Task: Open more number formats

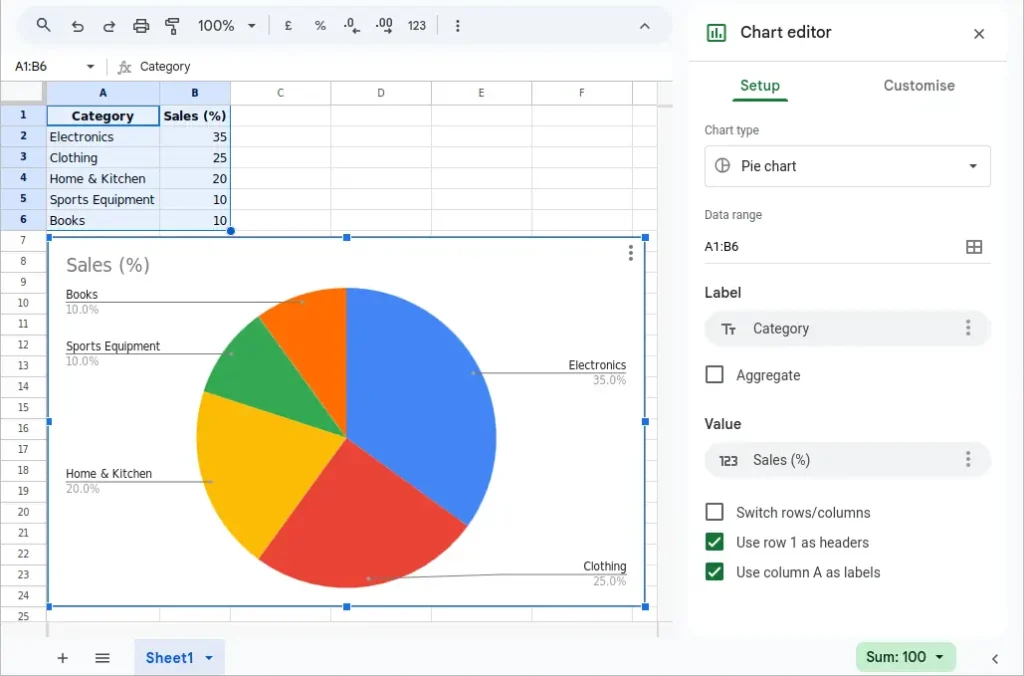Action: pos(416,26)
